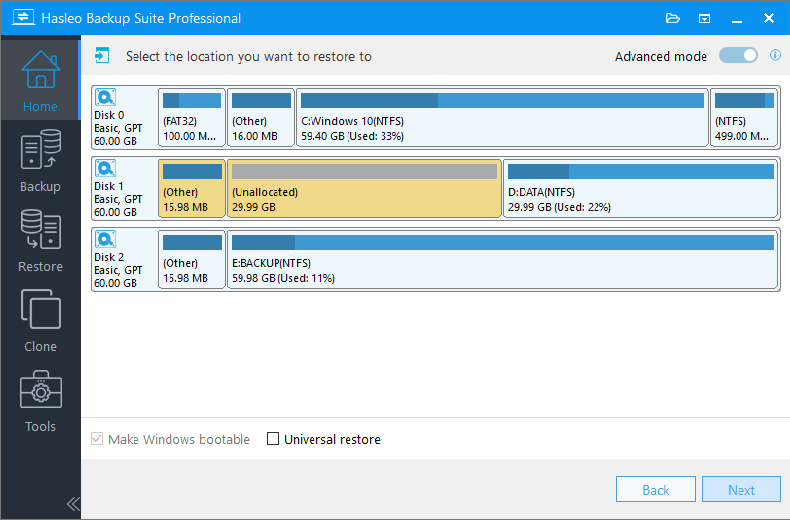Click the 'Advanced mode' label
The image size is (790, 520).
coord(661,56)
